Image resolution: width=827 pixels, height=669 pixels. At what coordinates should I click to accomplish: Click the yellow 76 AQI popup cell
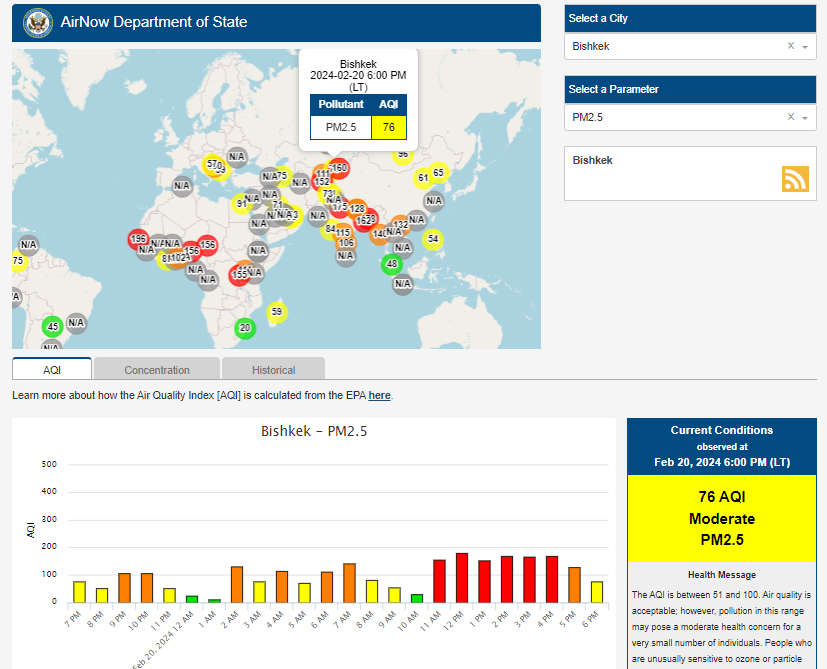coord(389,128)
